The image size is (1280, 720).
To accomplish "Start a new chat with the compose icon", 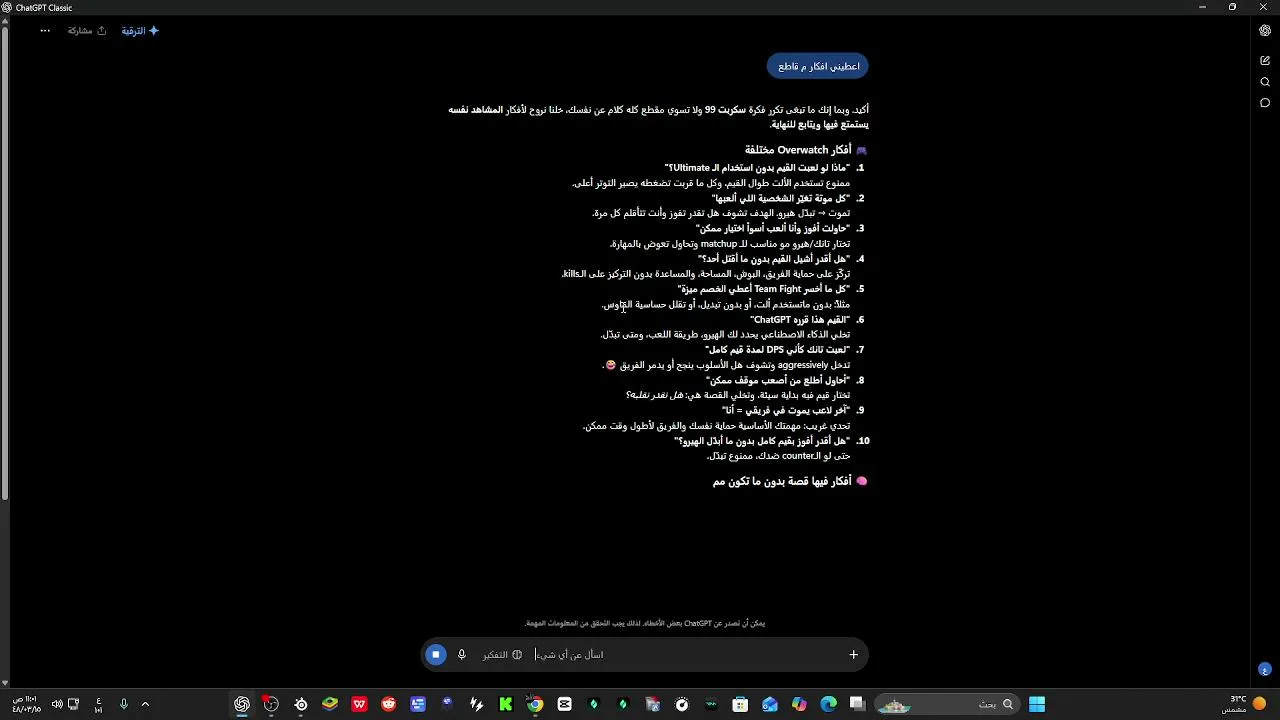I will coord(1265,60).
